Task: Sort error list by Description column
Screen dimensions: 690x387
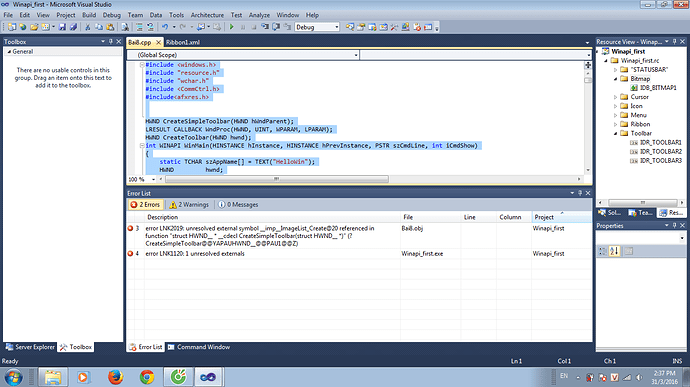Action: coord(272,217)
